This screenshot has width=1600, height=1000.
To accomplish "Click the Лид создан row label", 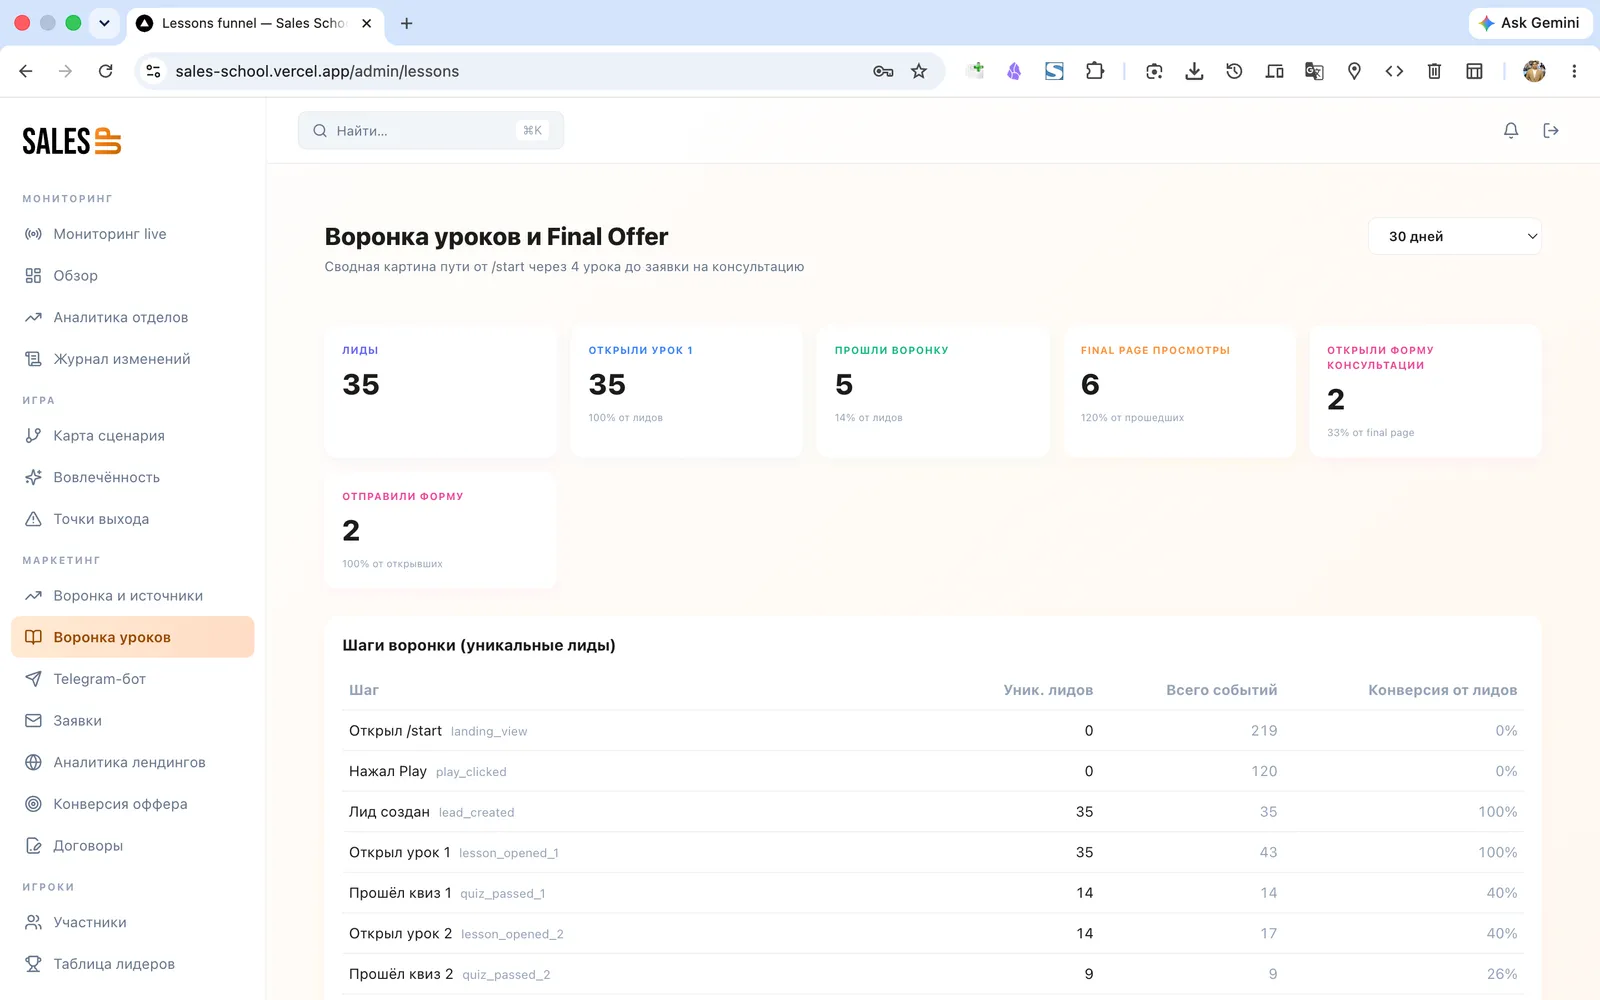I will [389, 812].
